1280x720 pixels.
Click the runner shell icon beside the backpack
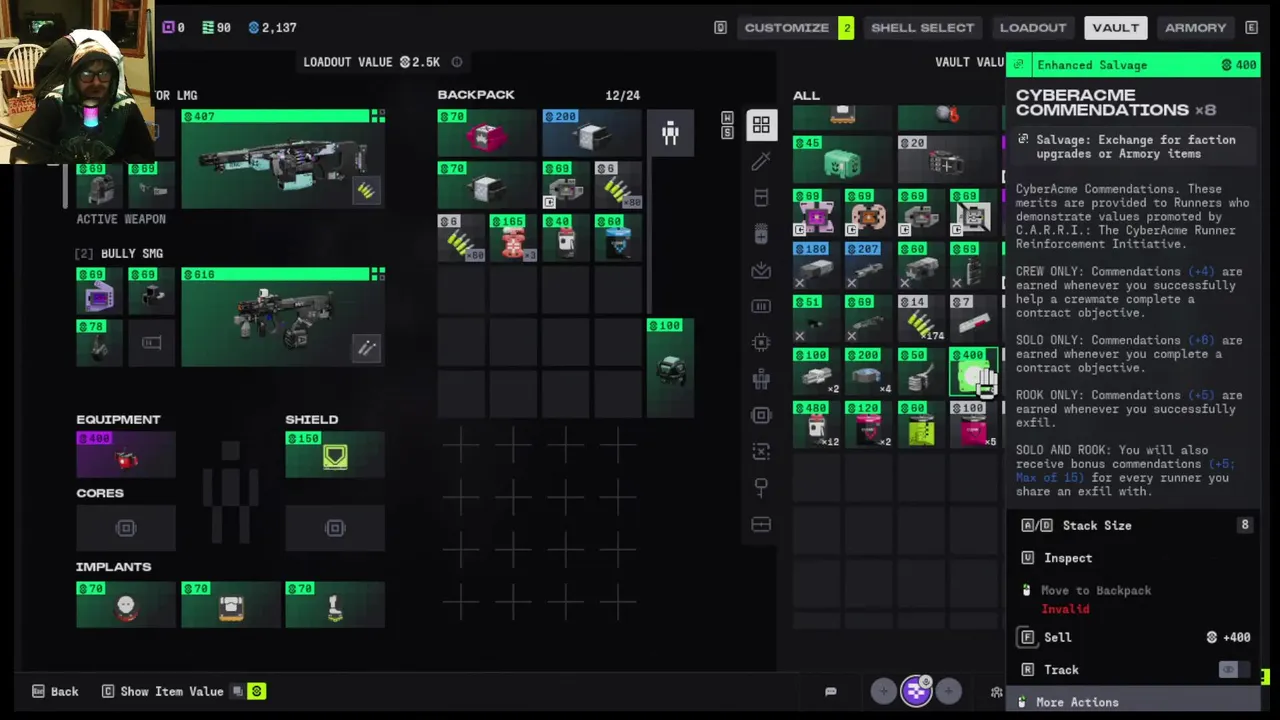[x=670, y=133]
